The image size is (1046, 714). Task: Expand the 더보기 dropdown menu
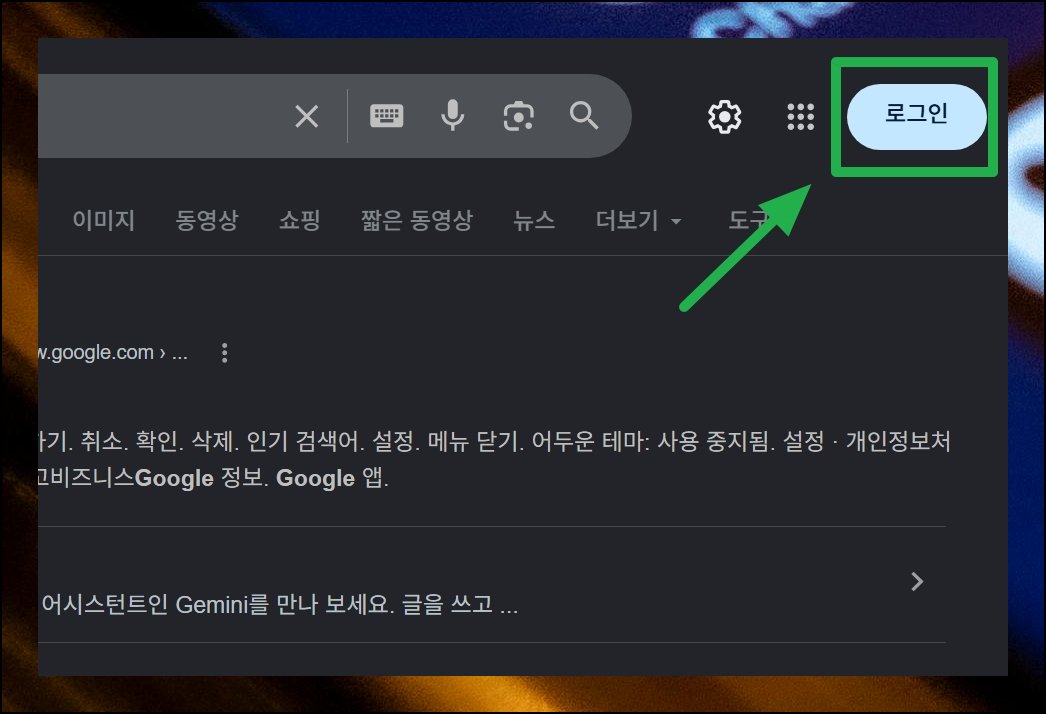point(638,220)
